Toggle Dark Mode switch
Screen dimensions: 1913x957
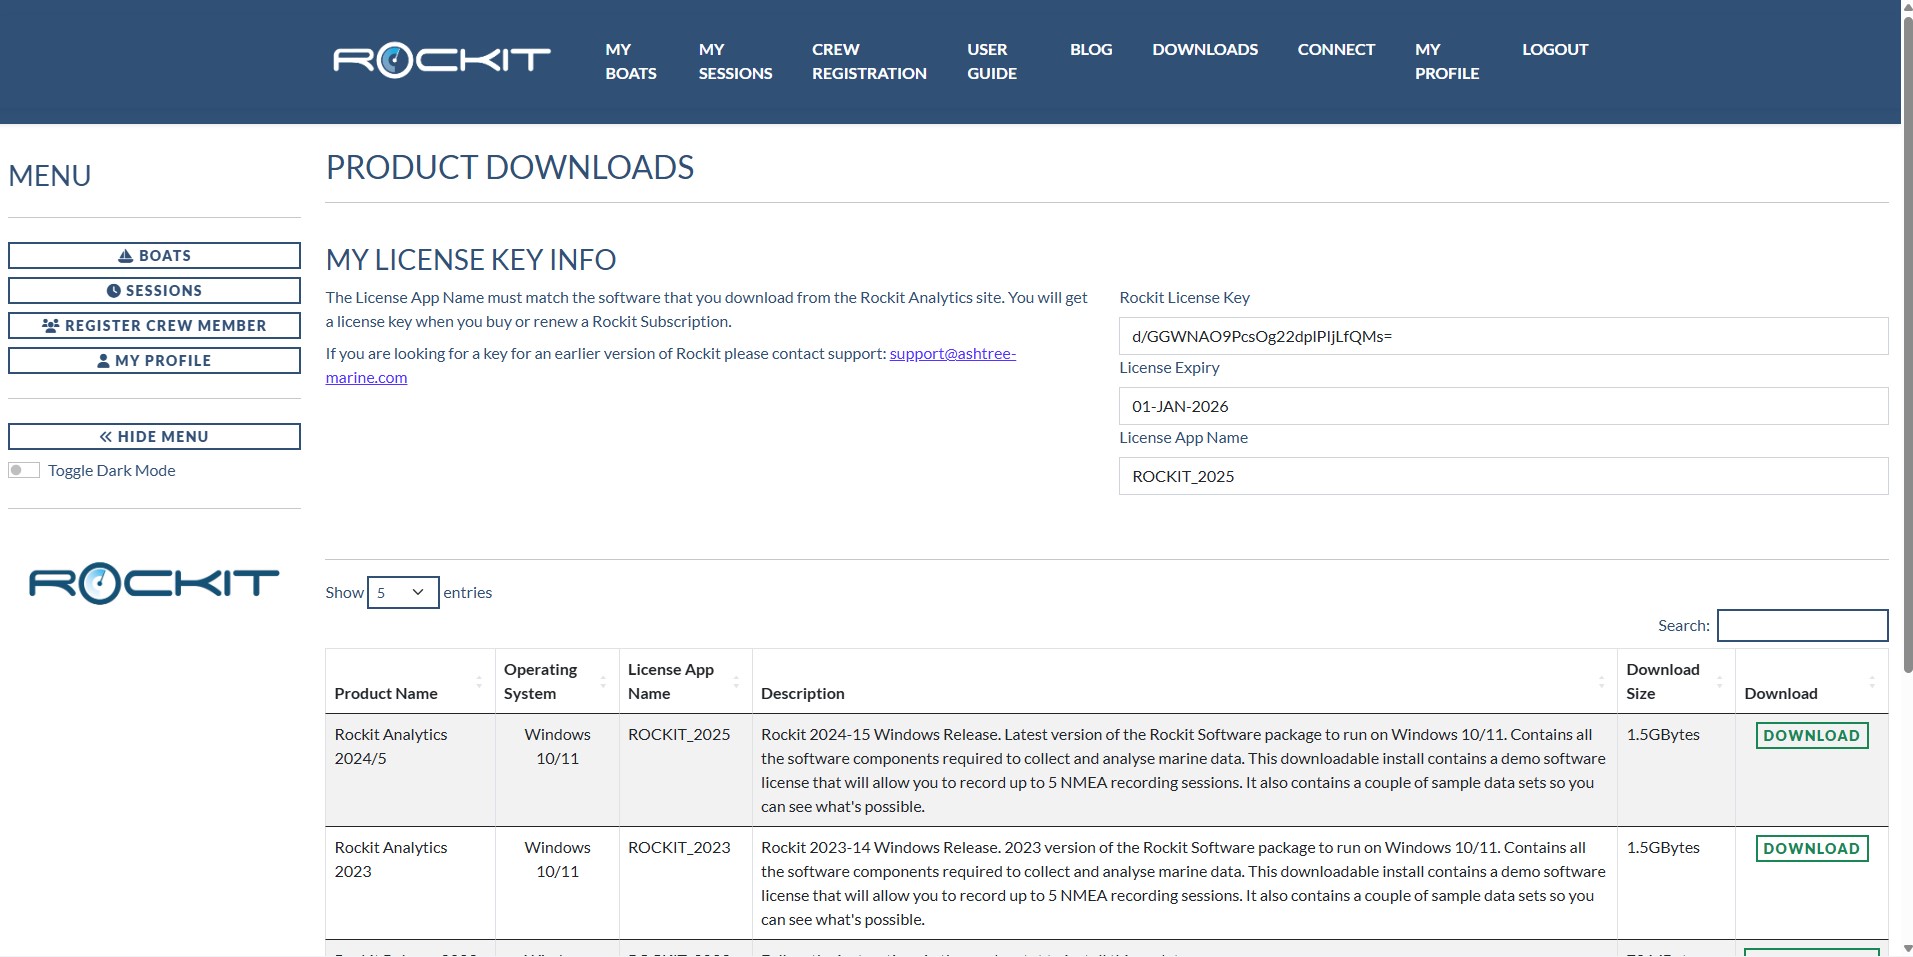24,471
